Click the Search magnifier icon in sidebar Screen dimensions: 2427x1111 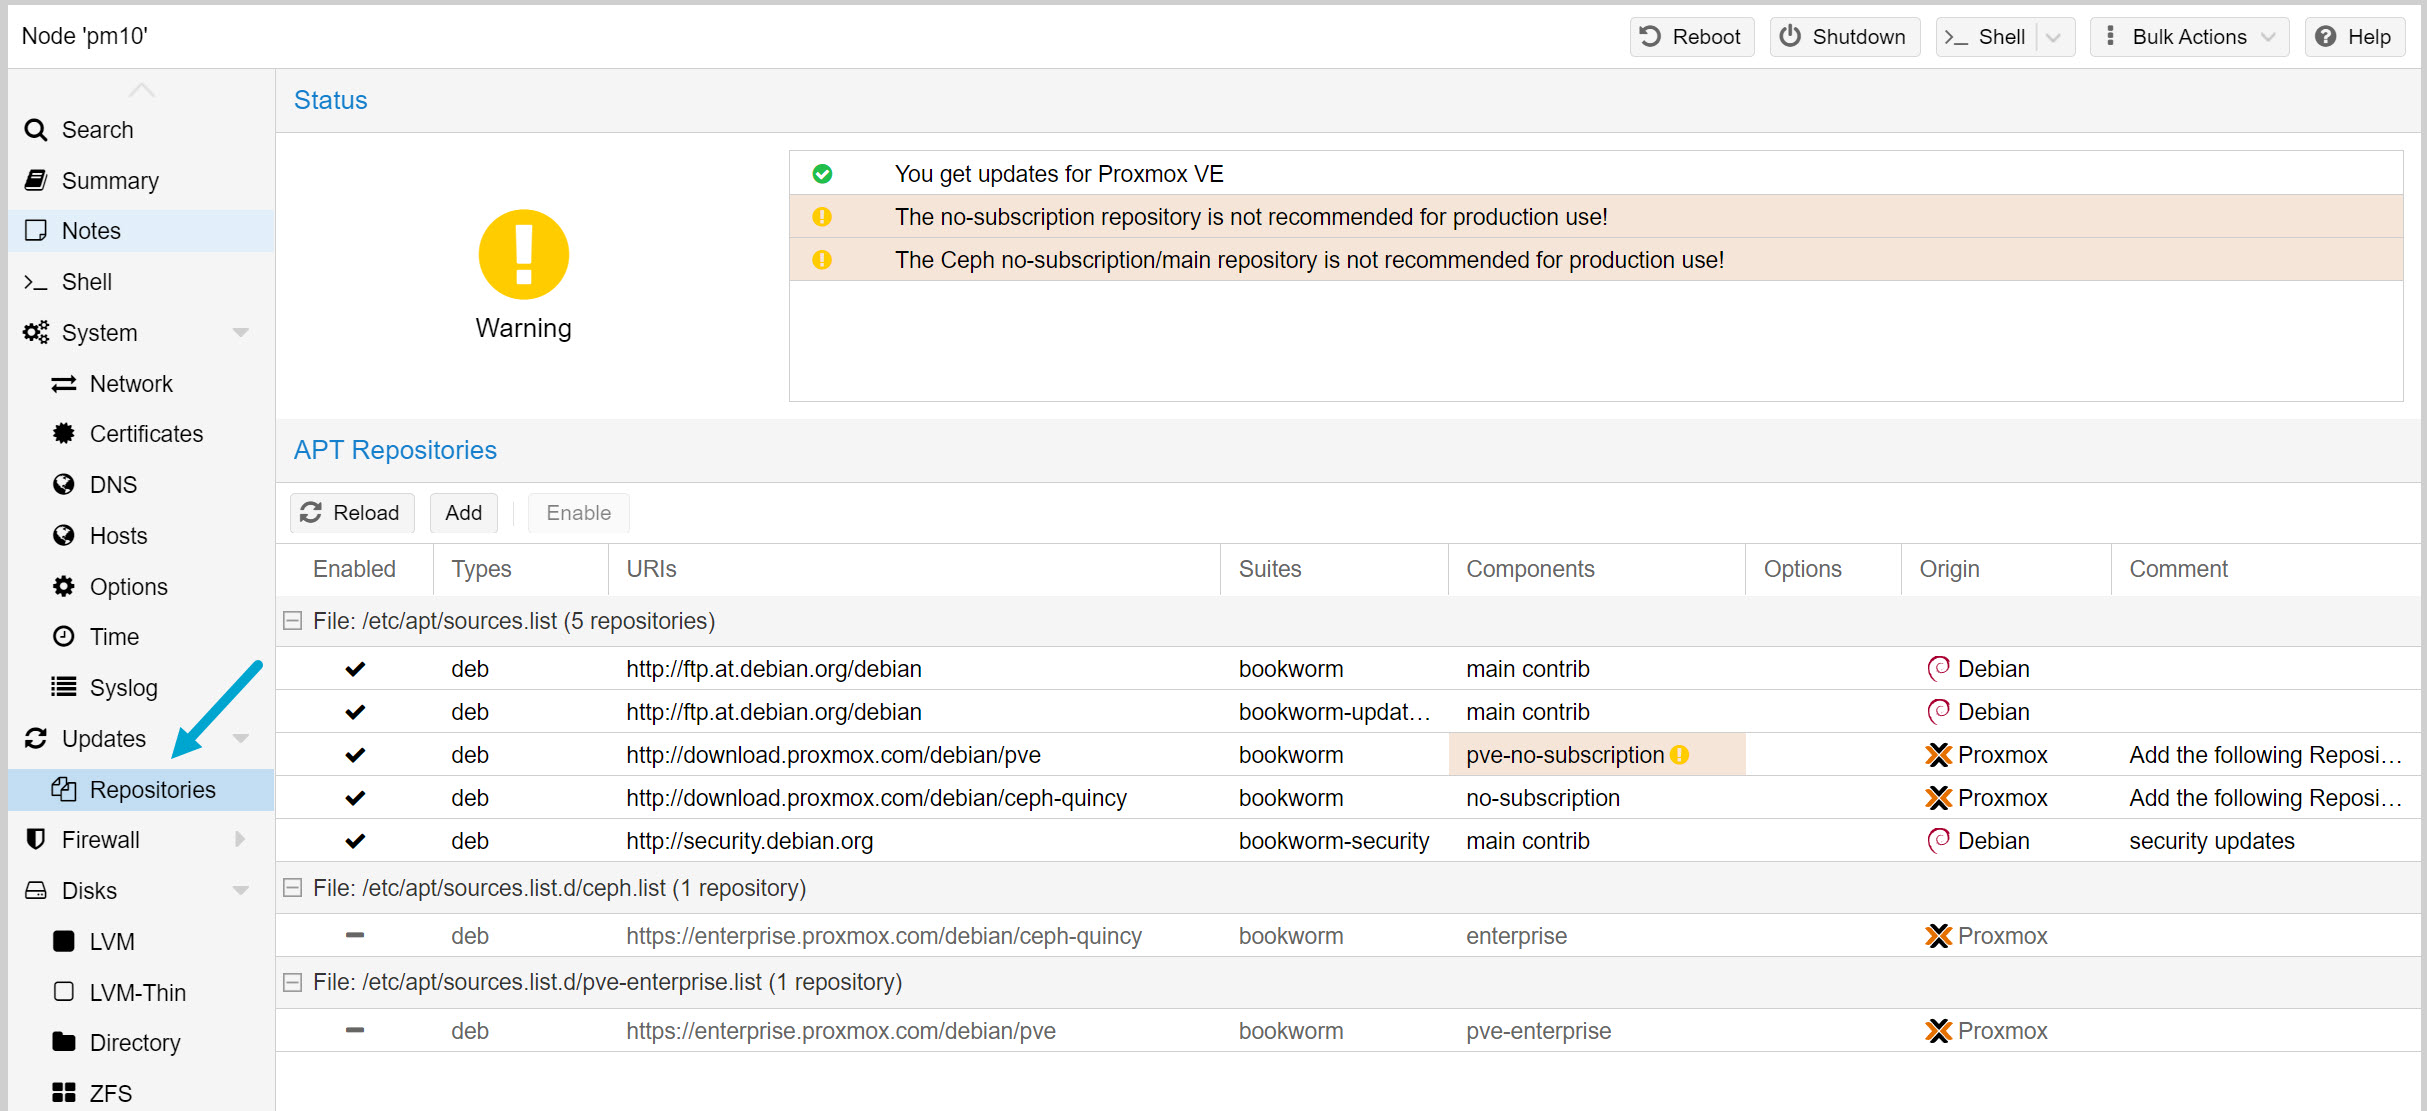36,130
